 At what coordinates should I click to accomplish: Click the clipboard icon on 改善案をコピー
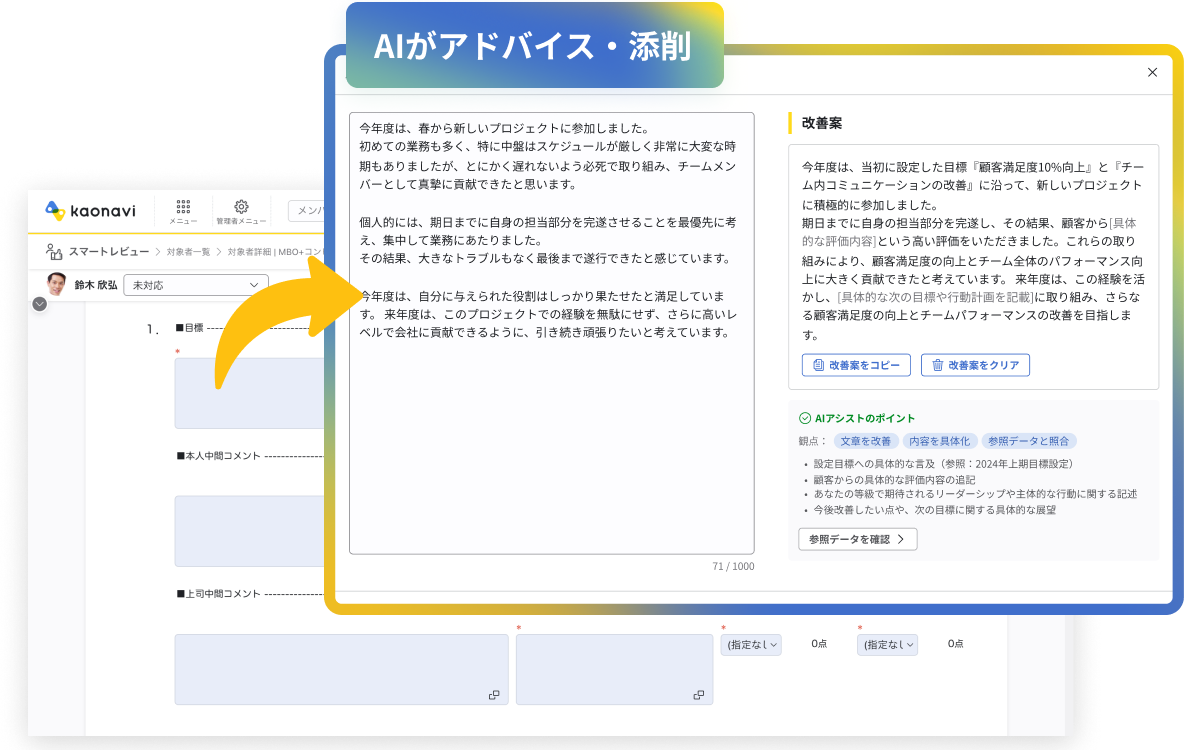click(817, 364)
